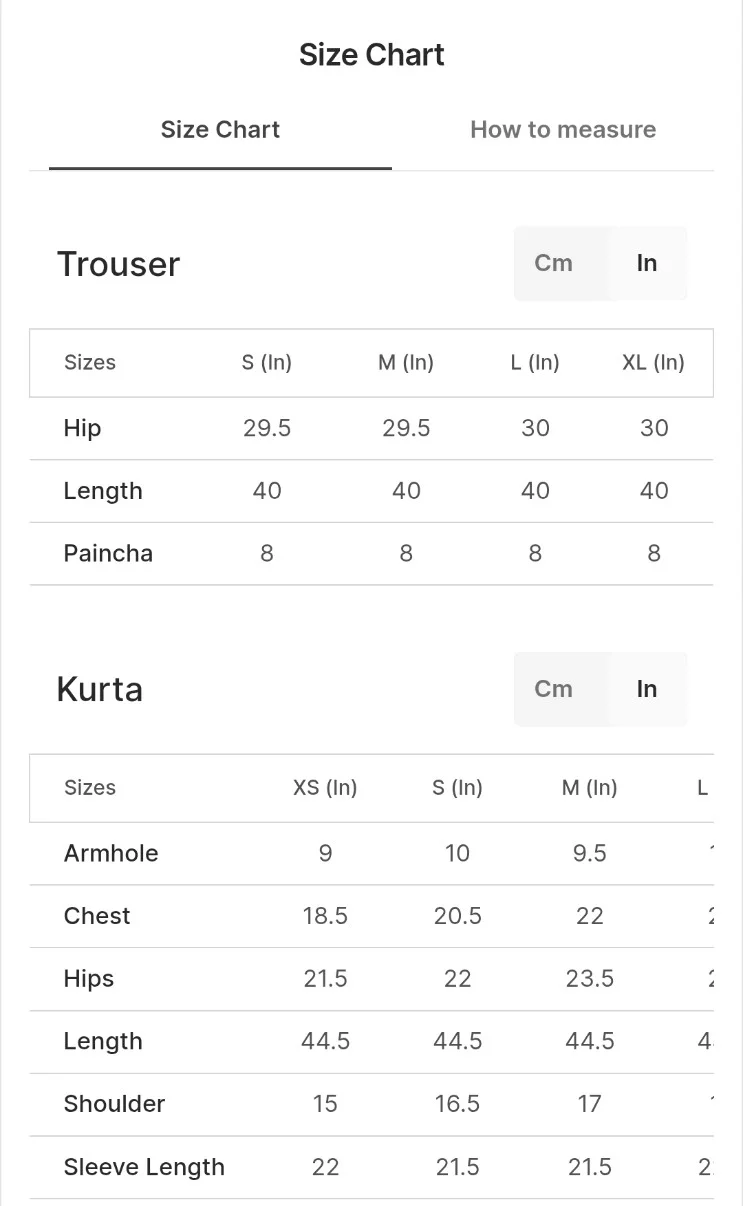Click the Hips row label in Kurta table
The height and width of the screenshot is (1206, 743).
pos(89,979)
